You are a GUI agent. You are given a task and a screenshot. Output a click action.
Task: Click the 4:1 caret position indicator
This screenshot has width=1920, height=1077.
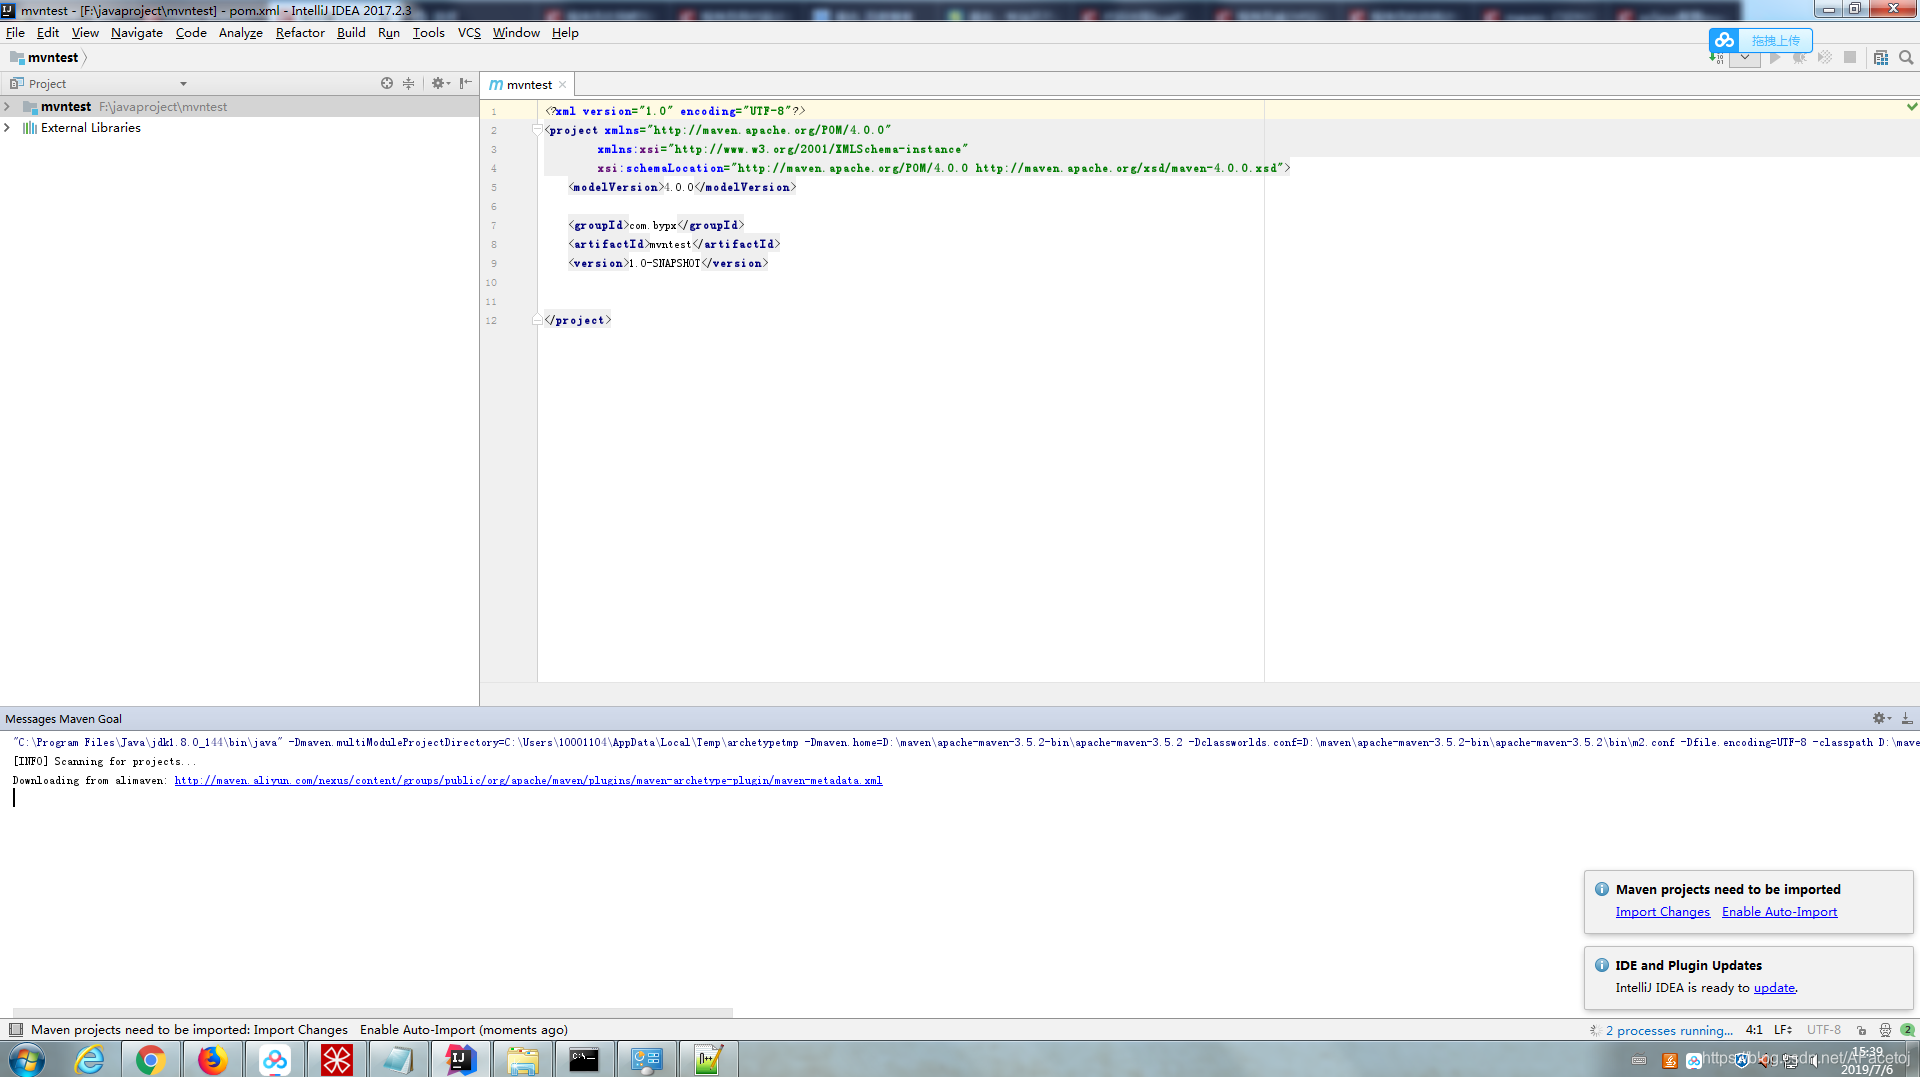1754,1030
